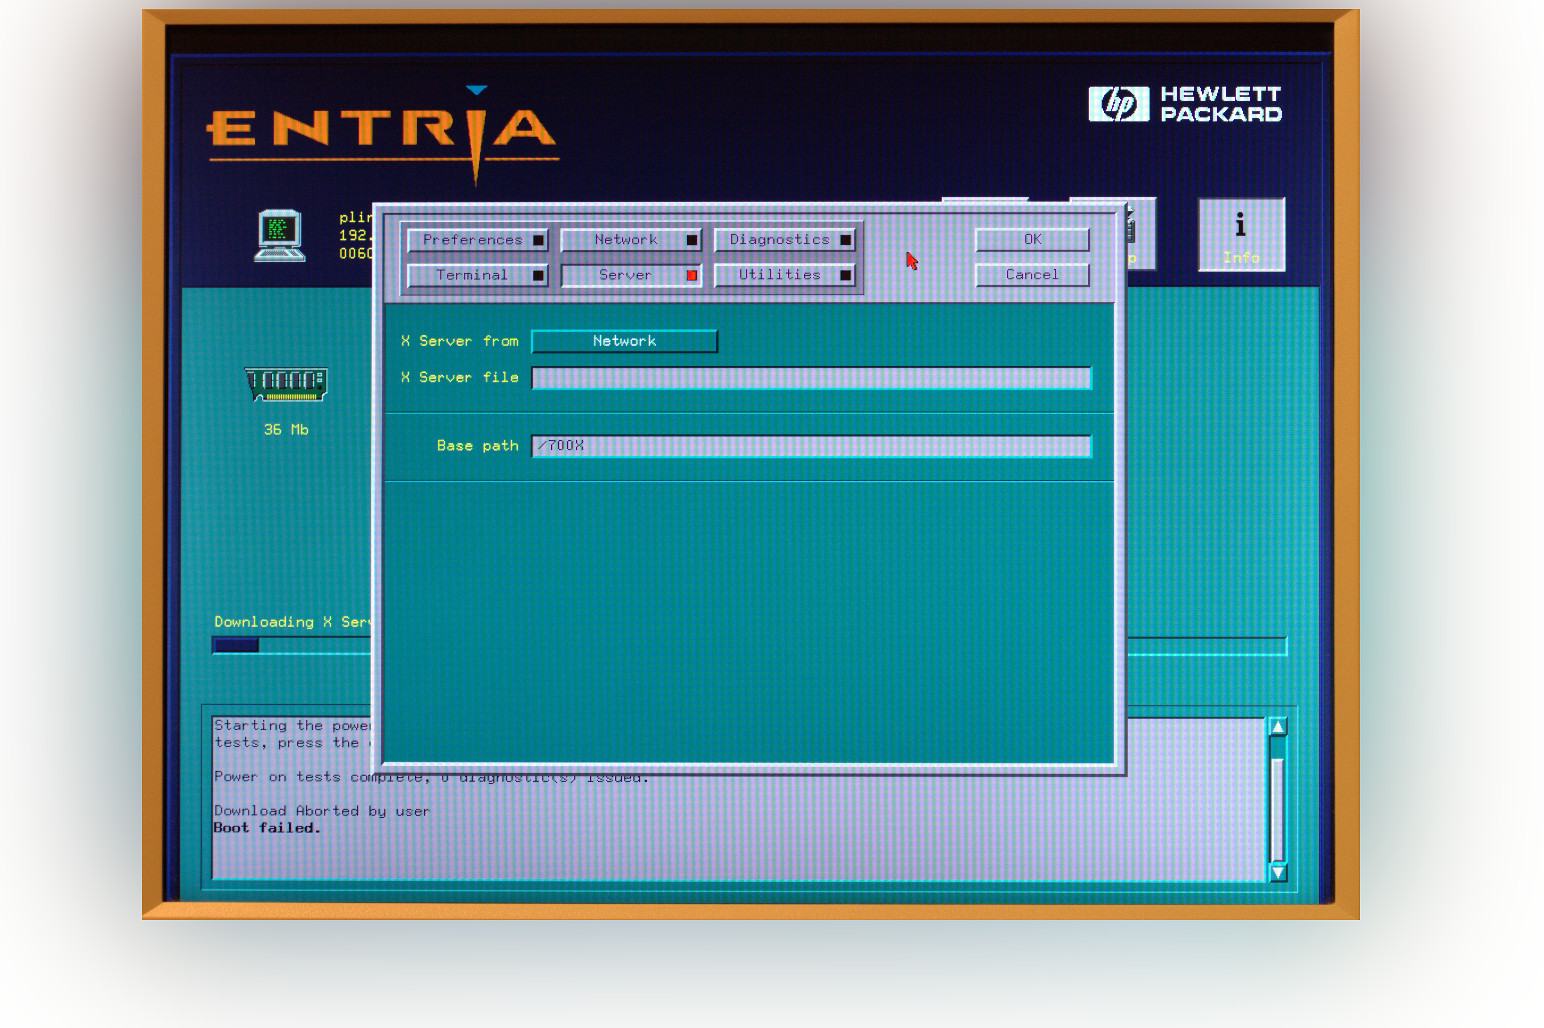Select the Diagnostics section button
The image size is (1544, 1028).
pyautogui.click(x=780, y=240)
